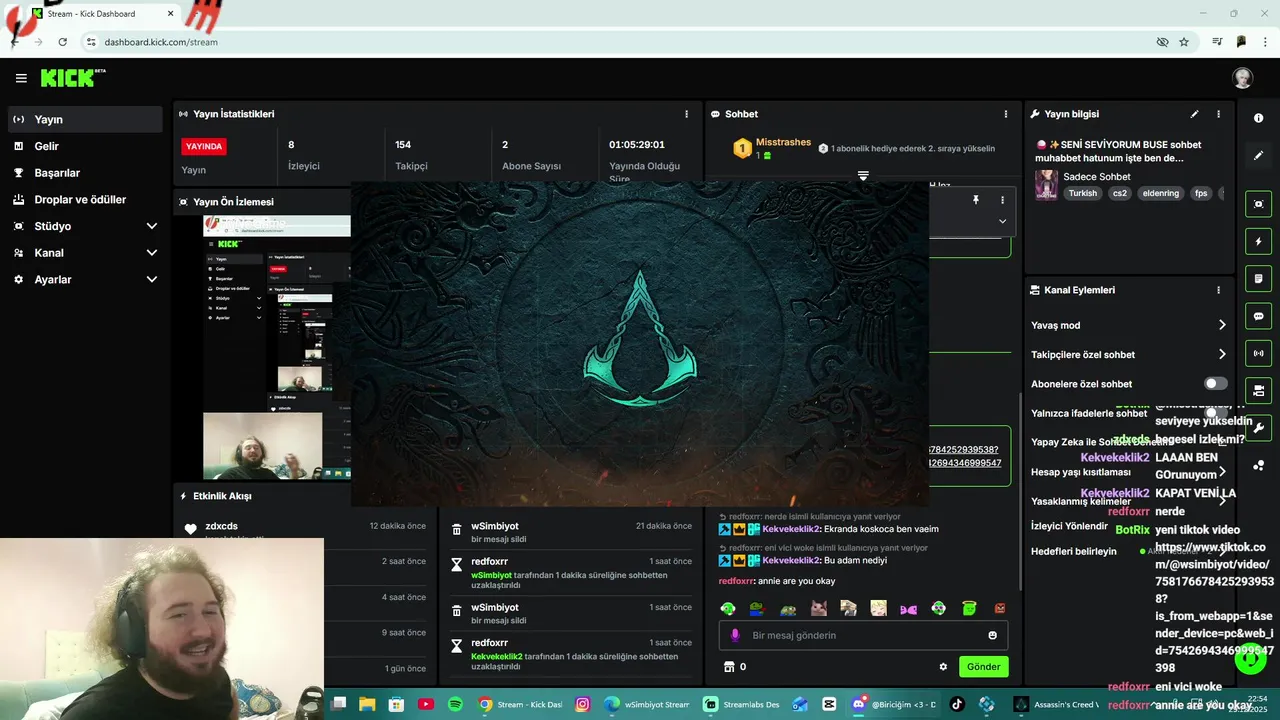This screenshot has width=1280, height=720.
Task: Click the purple icon inside message field
Action: [735, 635]
